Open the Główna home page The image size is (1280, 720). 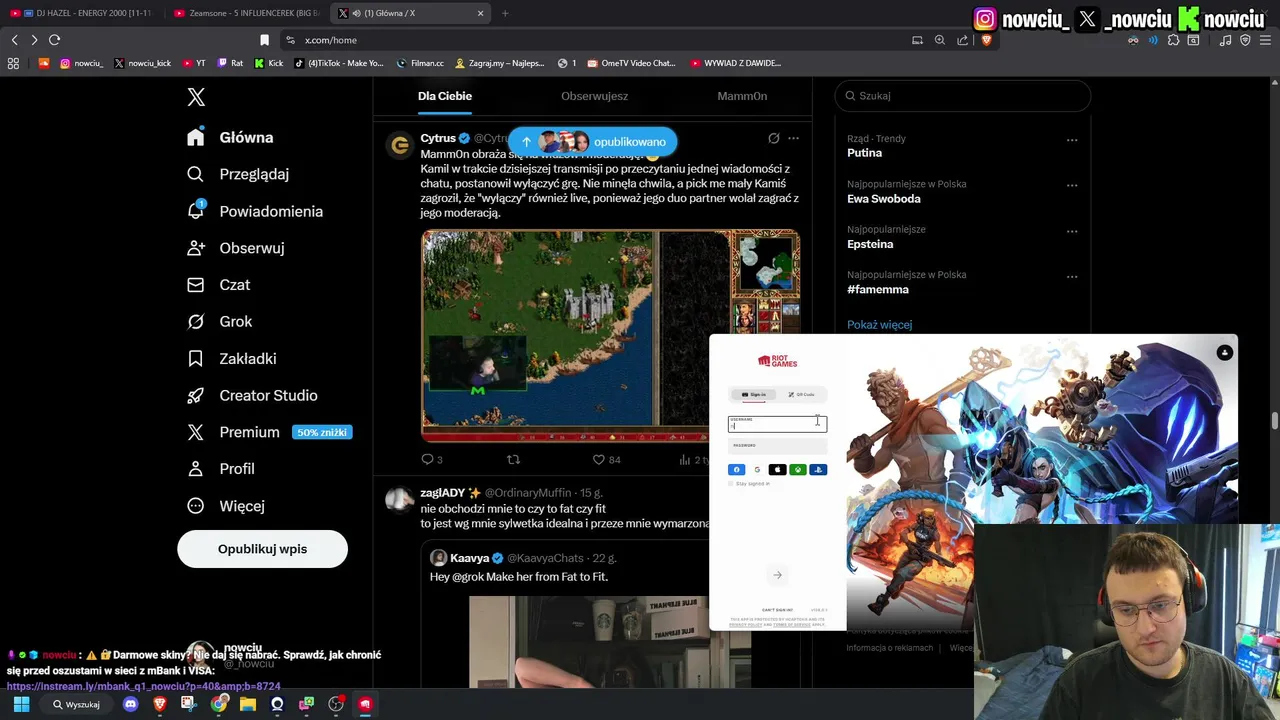(x=230, y=137)
